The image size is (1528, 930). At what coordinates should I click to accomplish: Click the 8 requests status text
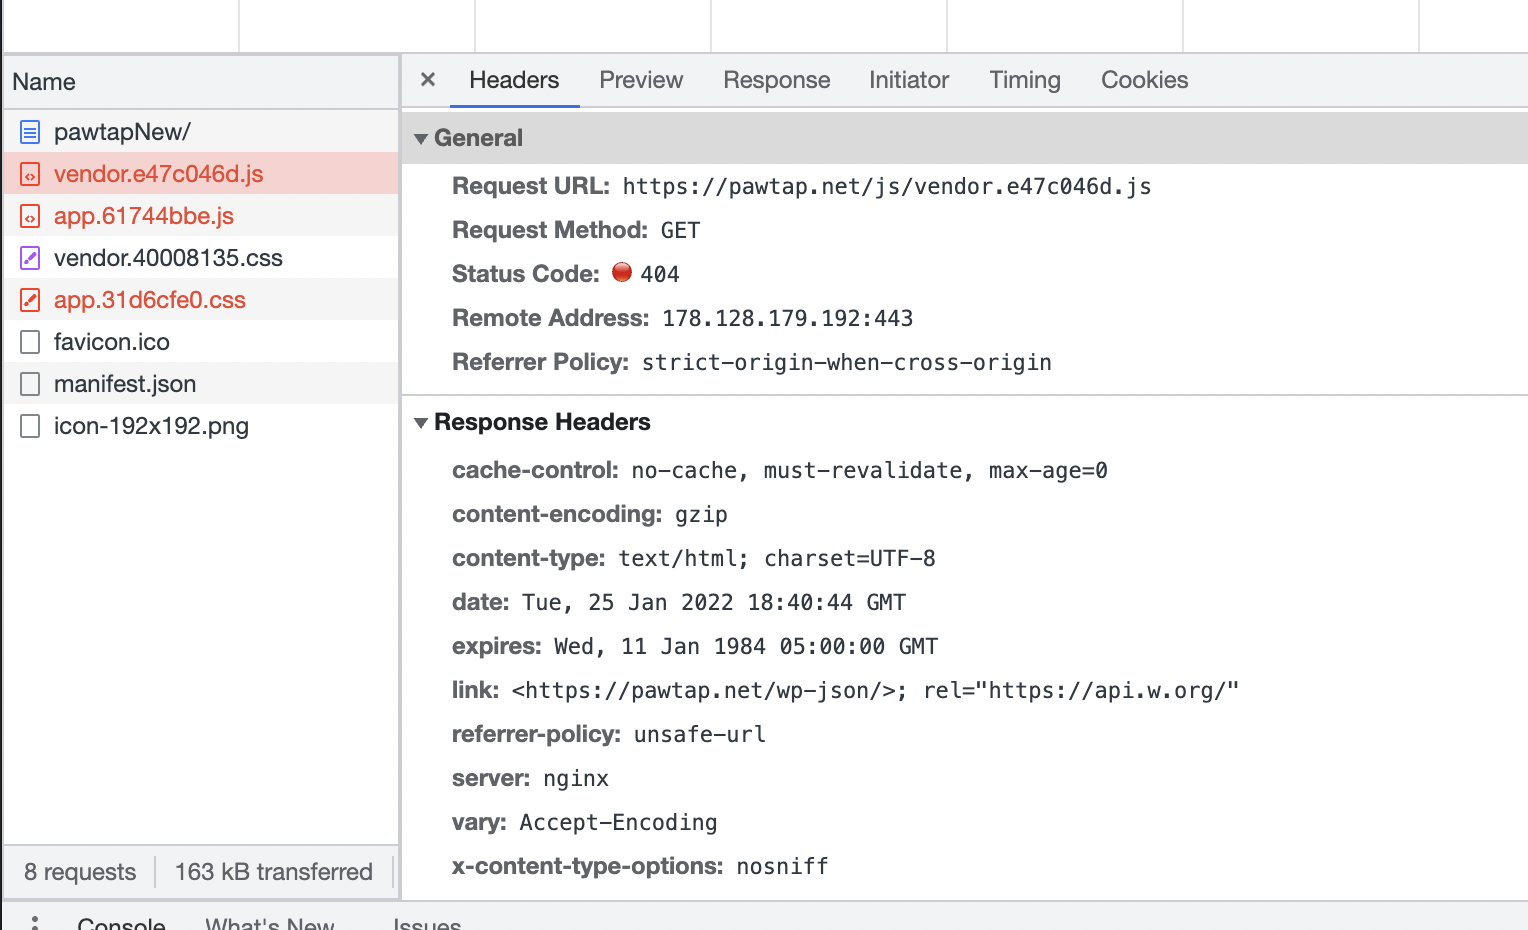80,872
